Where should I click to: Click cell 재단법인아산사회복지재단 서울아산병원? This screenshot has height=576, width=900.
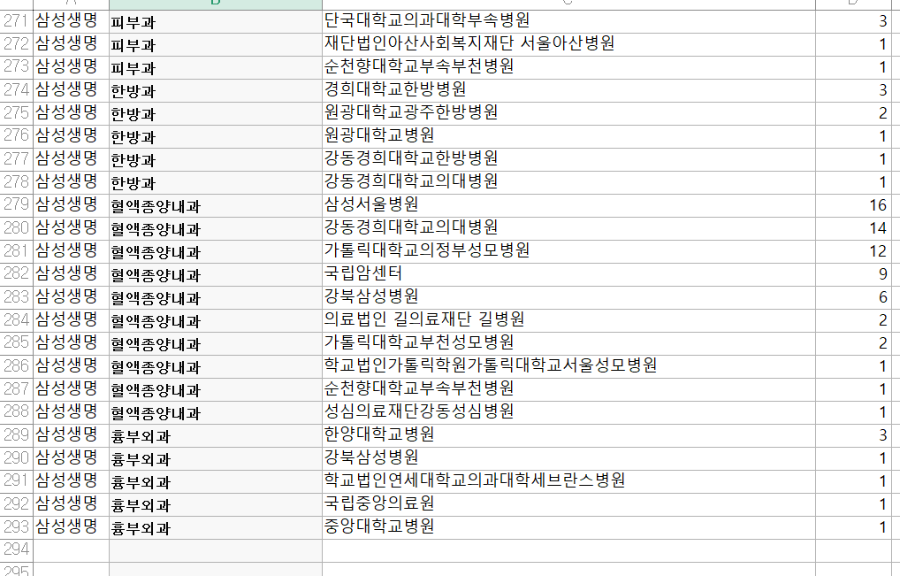(x=568, y=44)
